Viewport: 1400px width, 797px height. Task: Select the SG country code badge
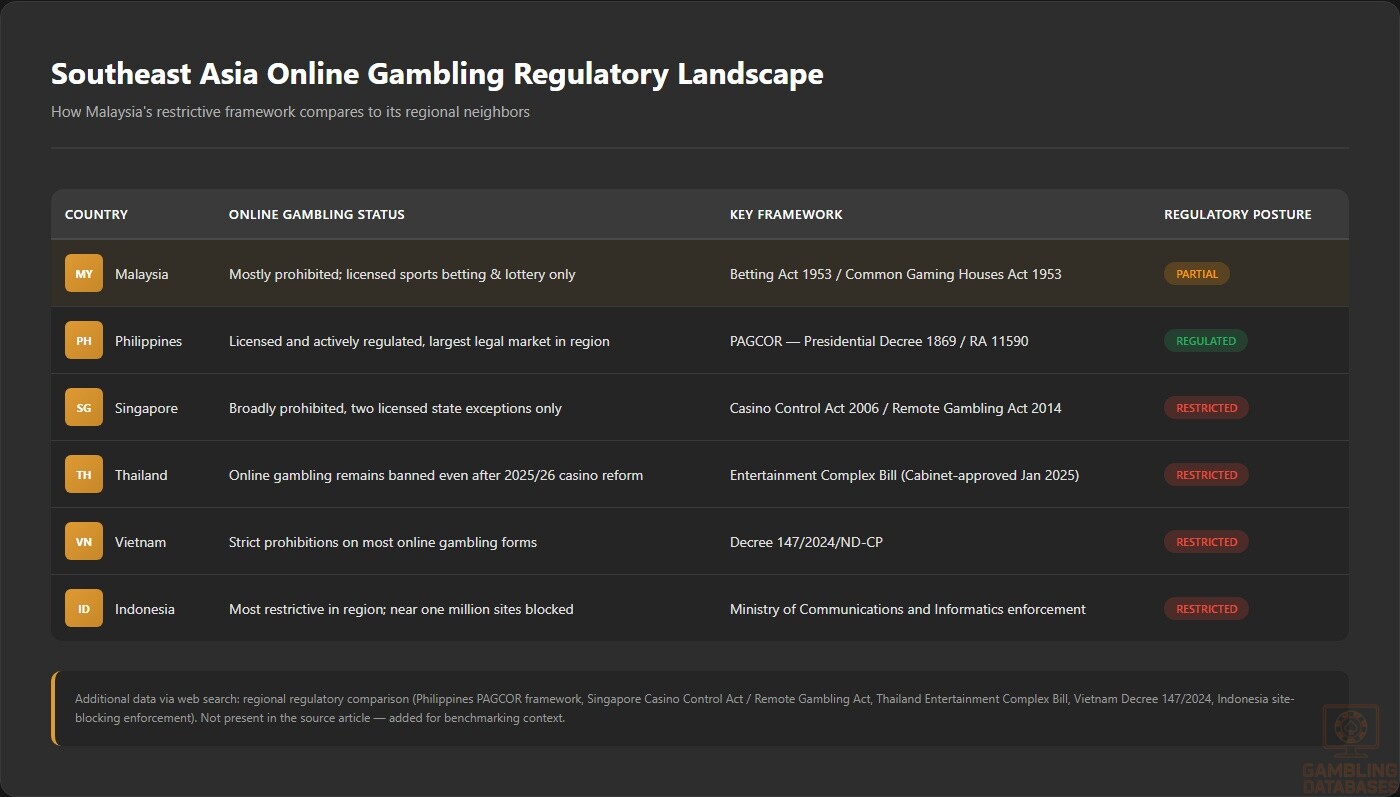point(84,408)
